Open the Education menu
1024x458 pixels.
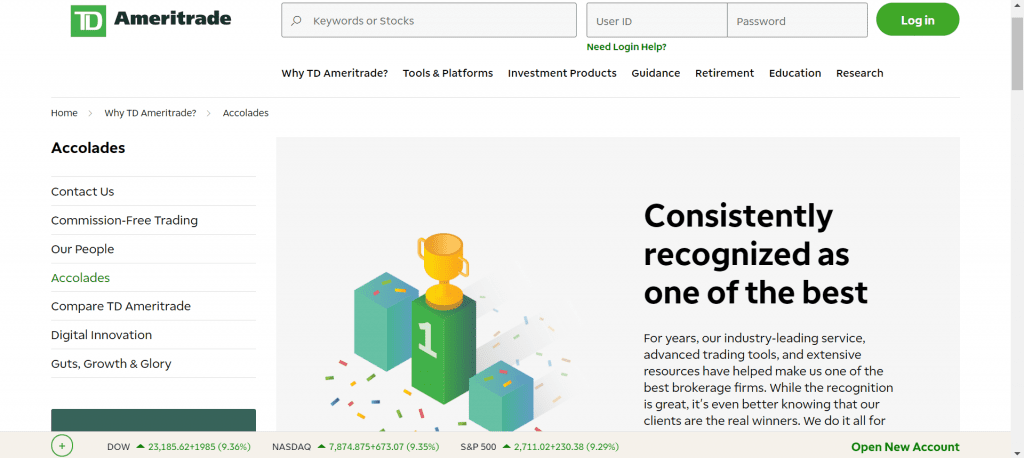tap(795, 73)
